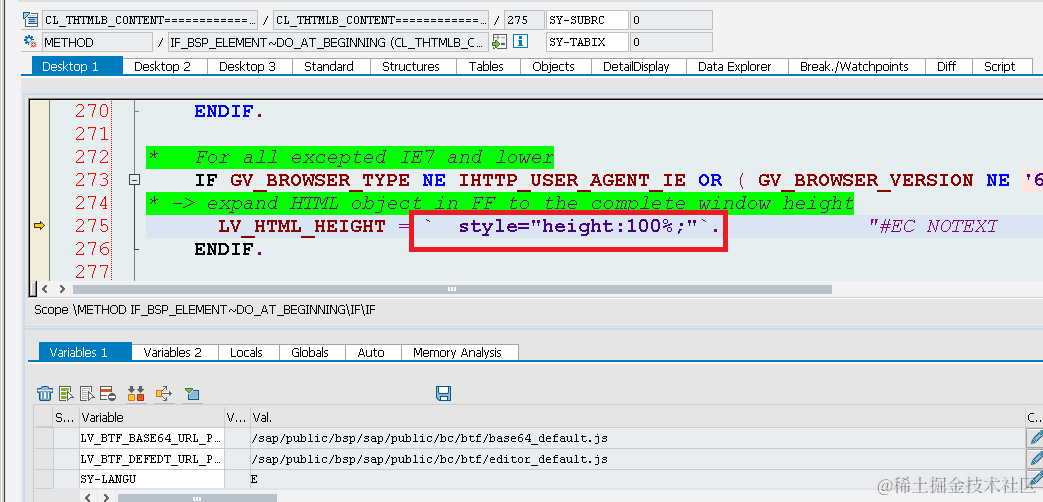
Task: Select the SY-LANGU variable cell
Action: tap(152, 479)
